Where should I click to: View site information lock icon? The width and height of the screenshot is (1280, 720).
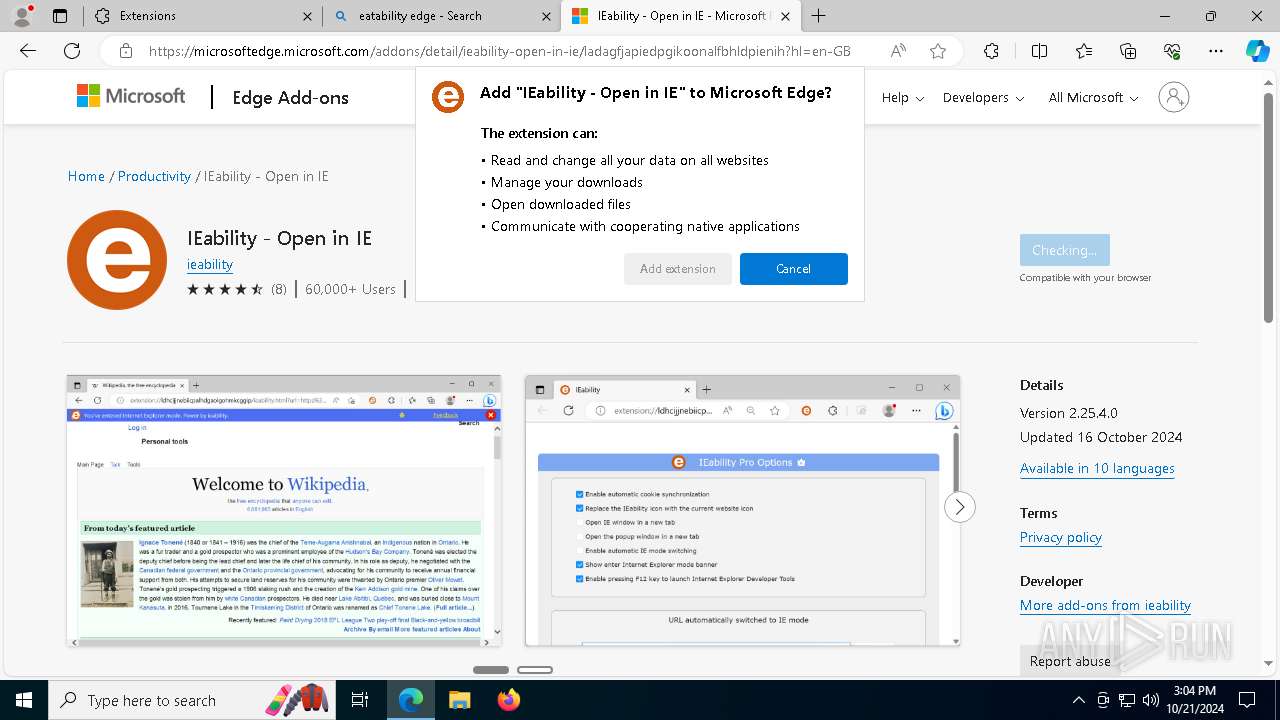[126, 51]
